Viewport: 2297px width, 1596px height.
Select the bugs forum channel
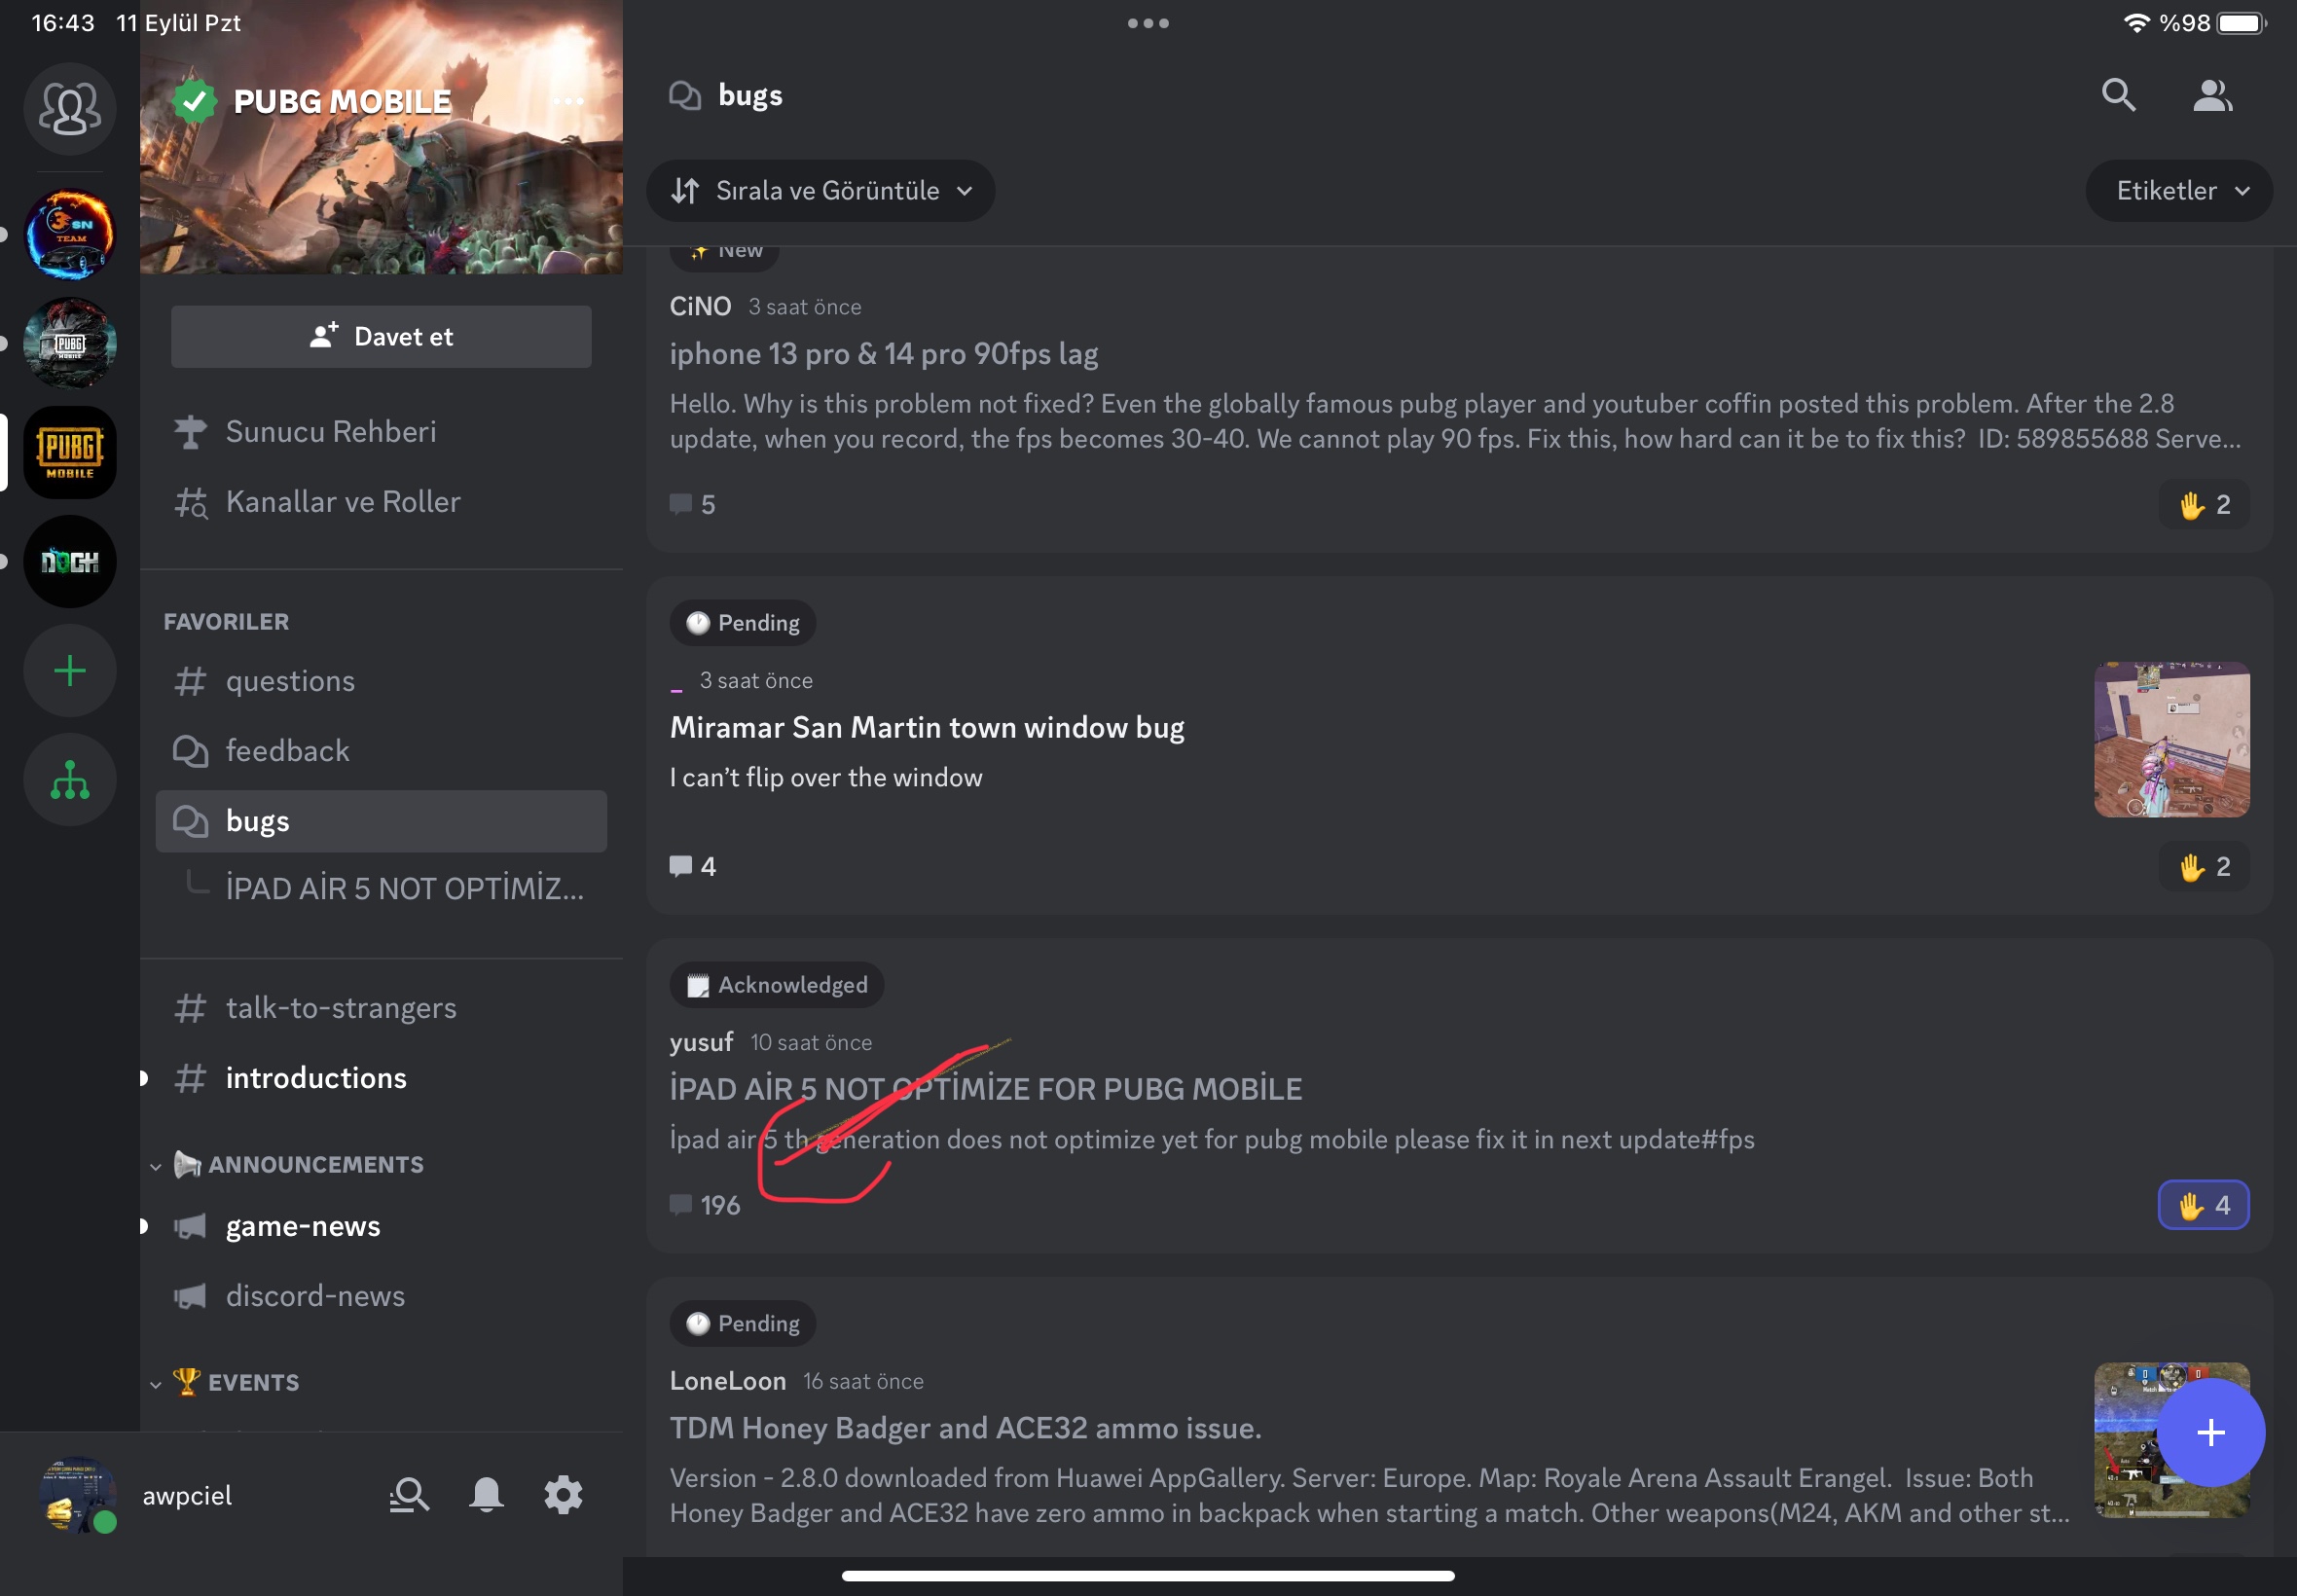pyautogui.click(x=381, y=821)
